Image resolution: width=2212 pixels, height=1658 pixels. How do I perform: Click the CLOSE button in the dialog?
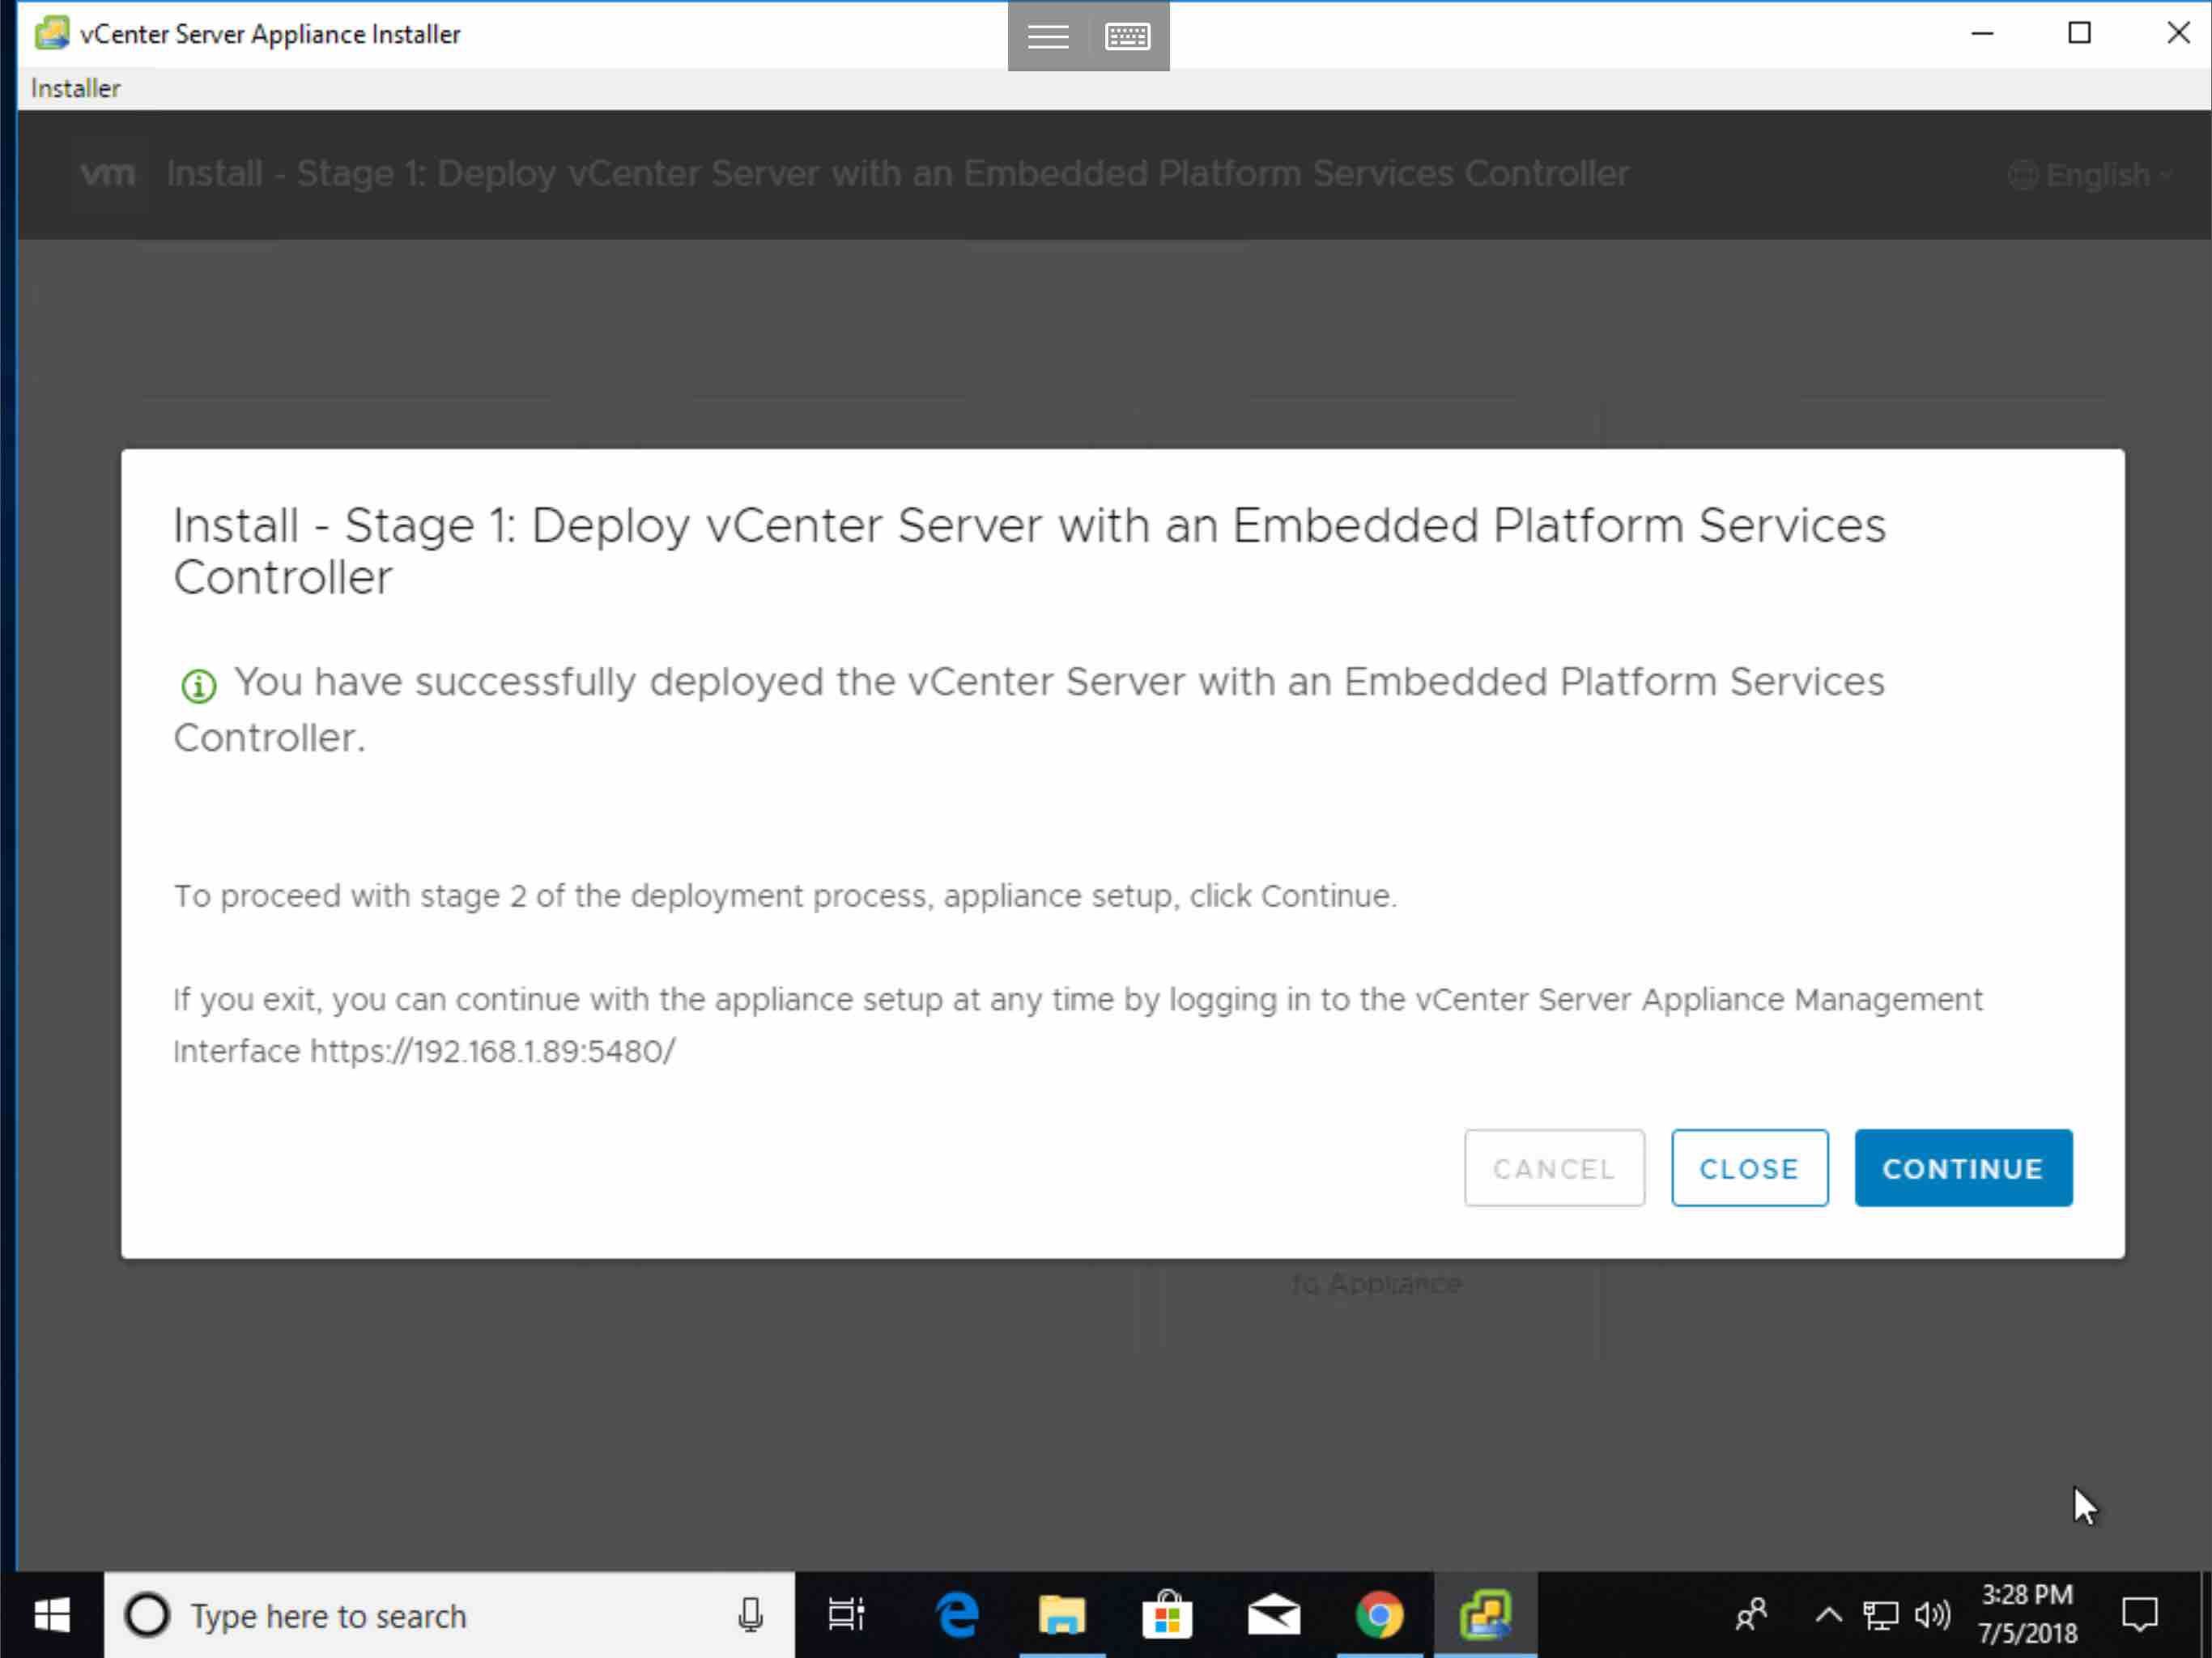pos(1748,1167)
